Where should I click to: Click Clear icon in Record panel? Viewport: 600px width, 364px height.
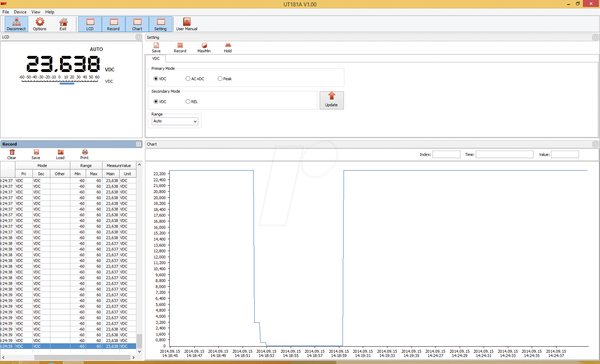pyautogui.click(x=12, y=154)
